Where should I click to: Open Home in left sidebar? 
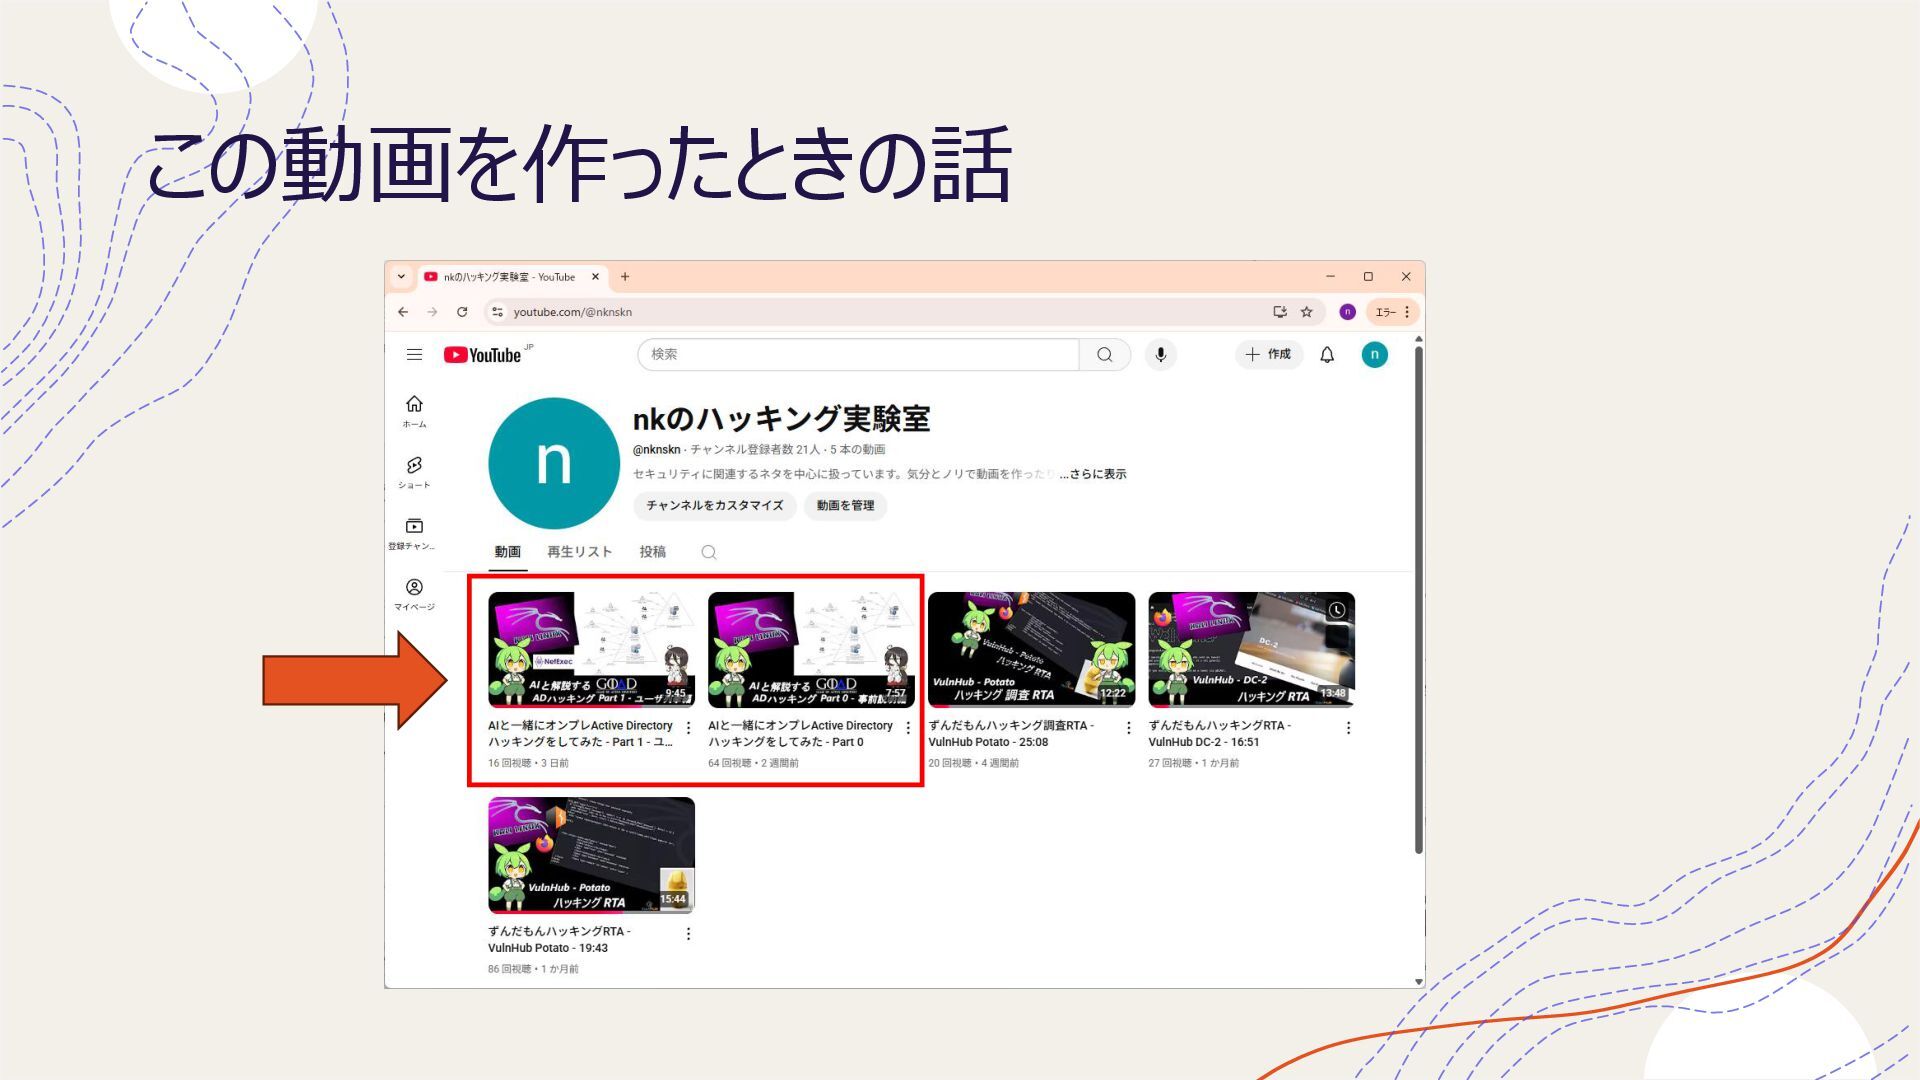click(414, 410)
